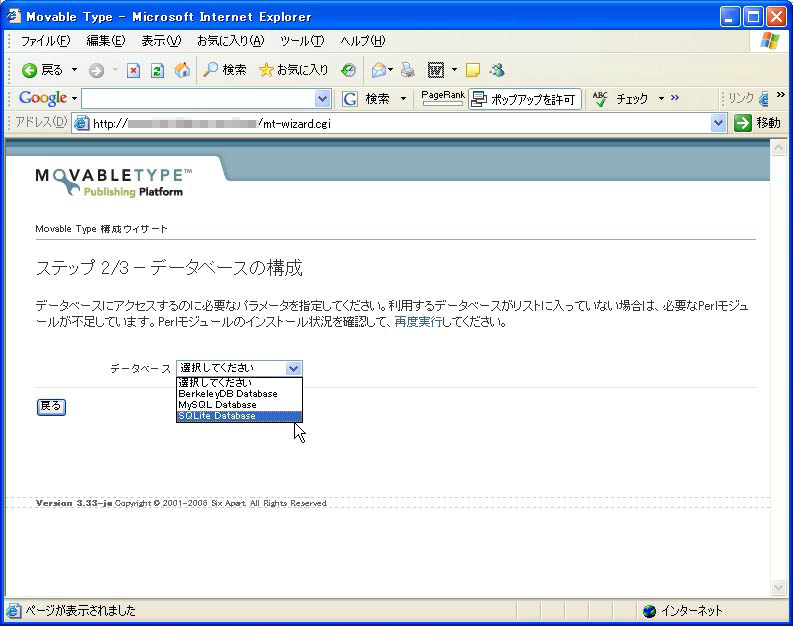The height and width of the screenshot is (626, 793).
Task: Click ポップアップを許可 button
Action: 524,99
